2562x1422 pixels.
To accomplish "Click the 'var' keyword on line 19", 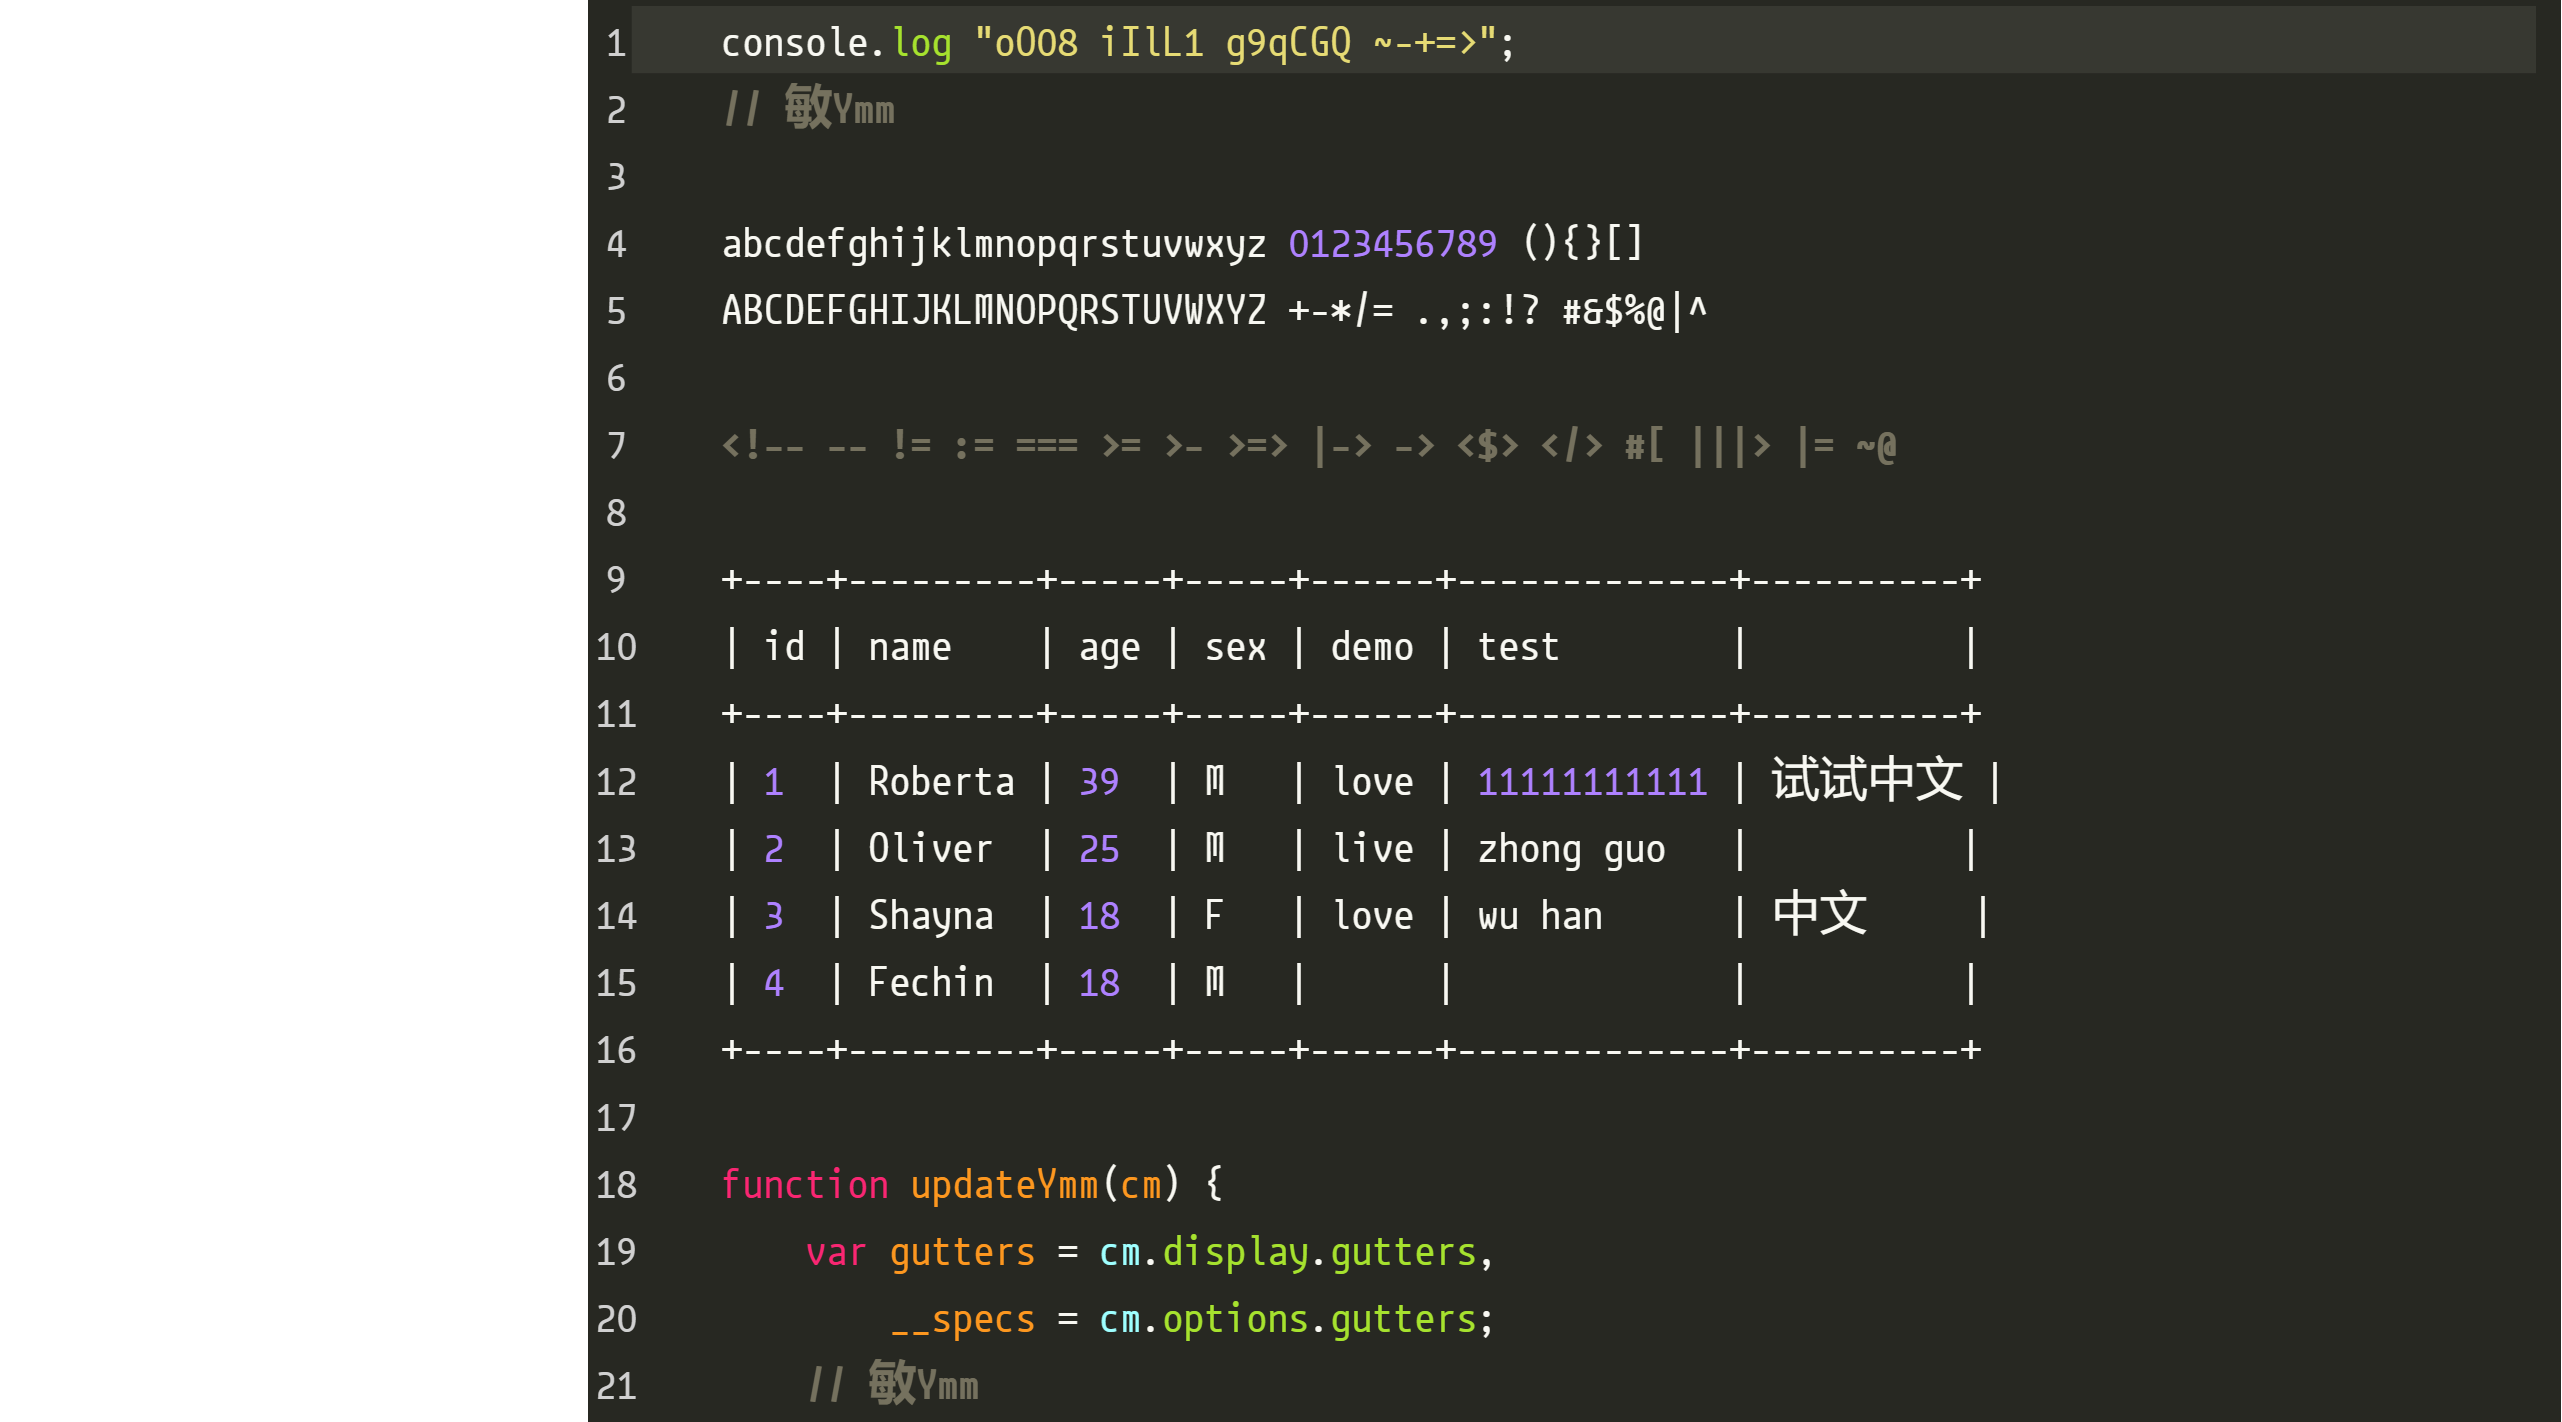I will (x=836, y=1253).
